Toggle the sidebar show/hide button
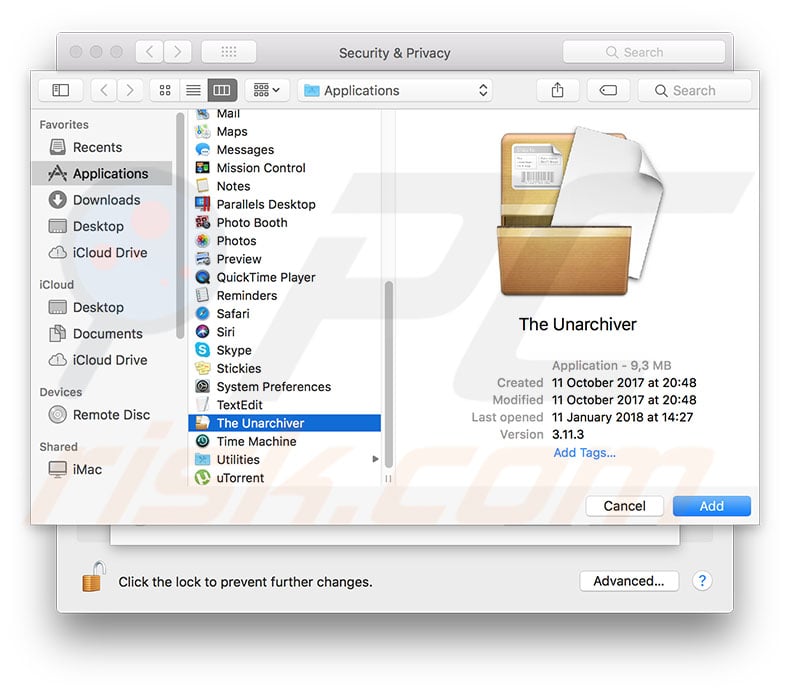Viewport: 790px width, 694px height. pyautogui.click(x=61, y=90)
